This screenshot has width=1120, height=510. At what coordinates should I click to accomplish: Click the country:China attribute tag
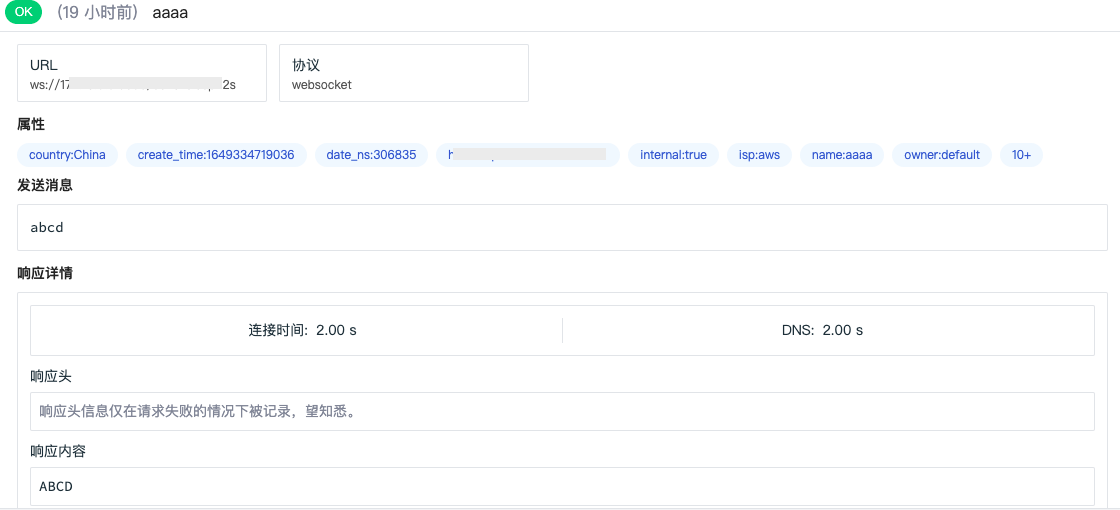pos(67,155)
